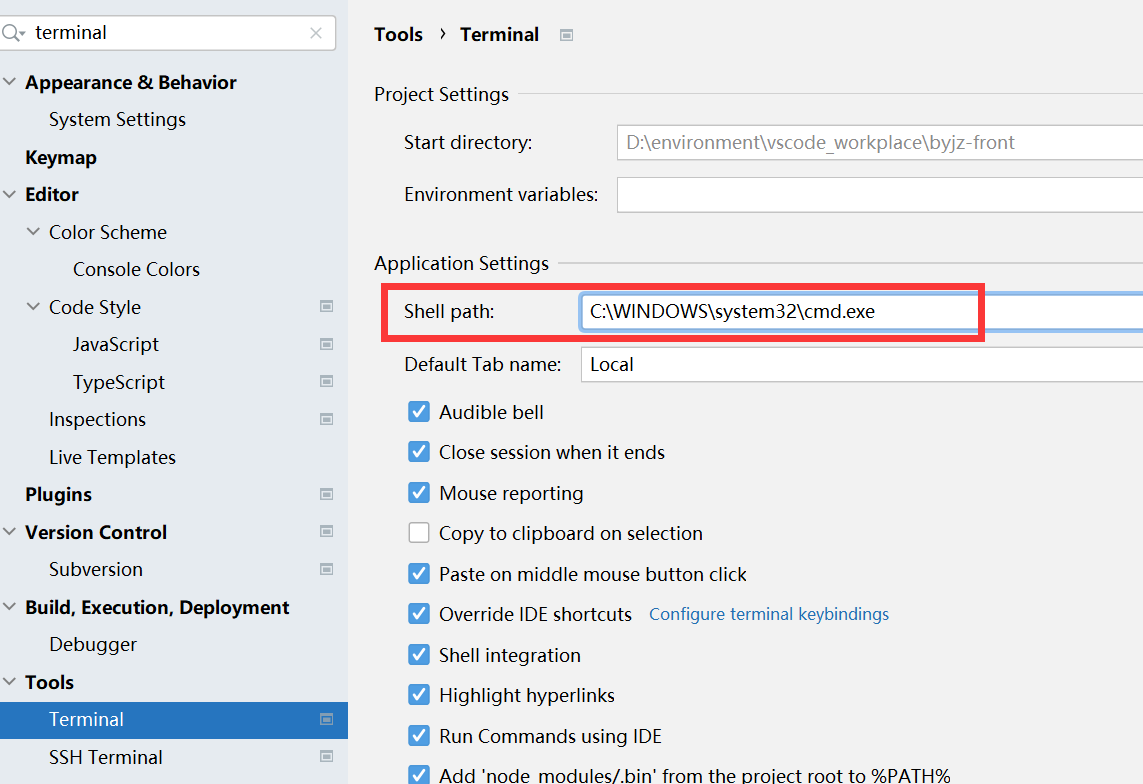Open TypeScript code style settings
The height and width of the screenshot is (784, 1143).
coord(119,382)
